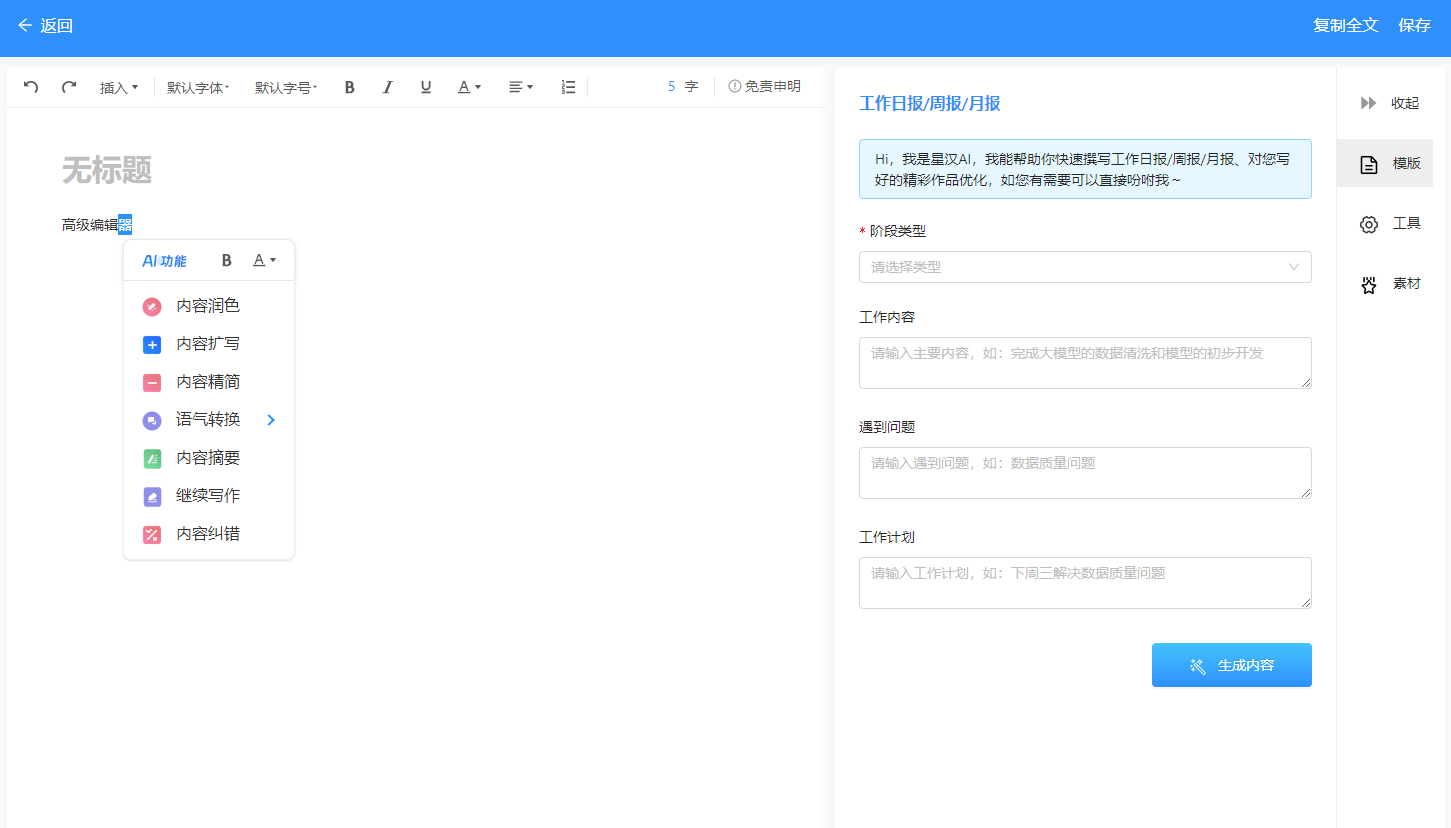
Task: Click the 语气转换 purple chat icon
Action: click(152, 420)
